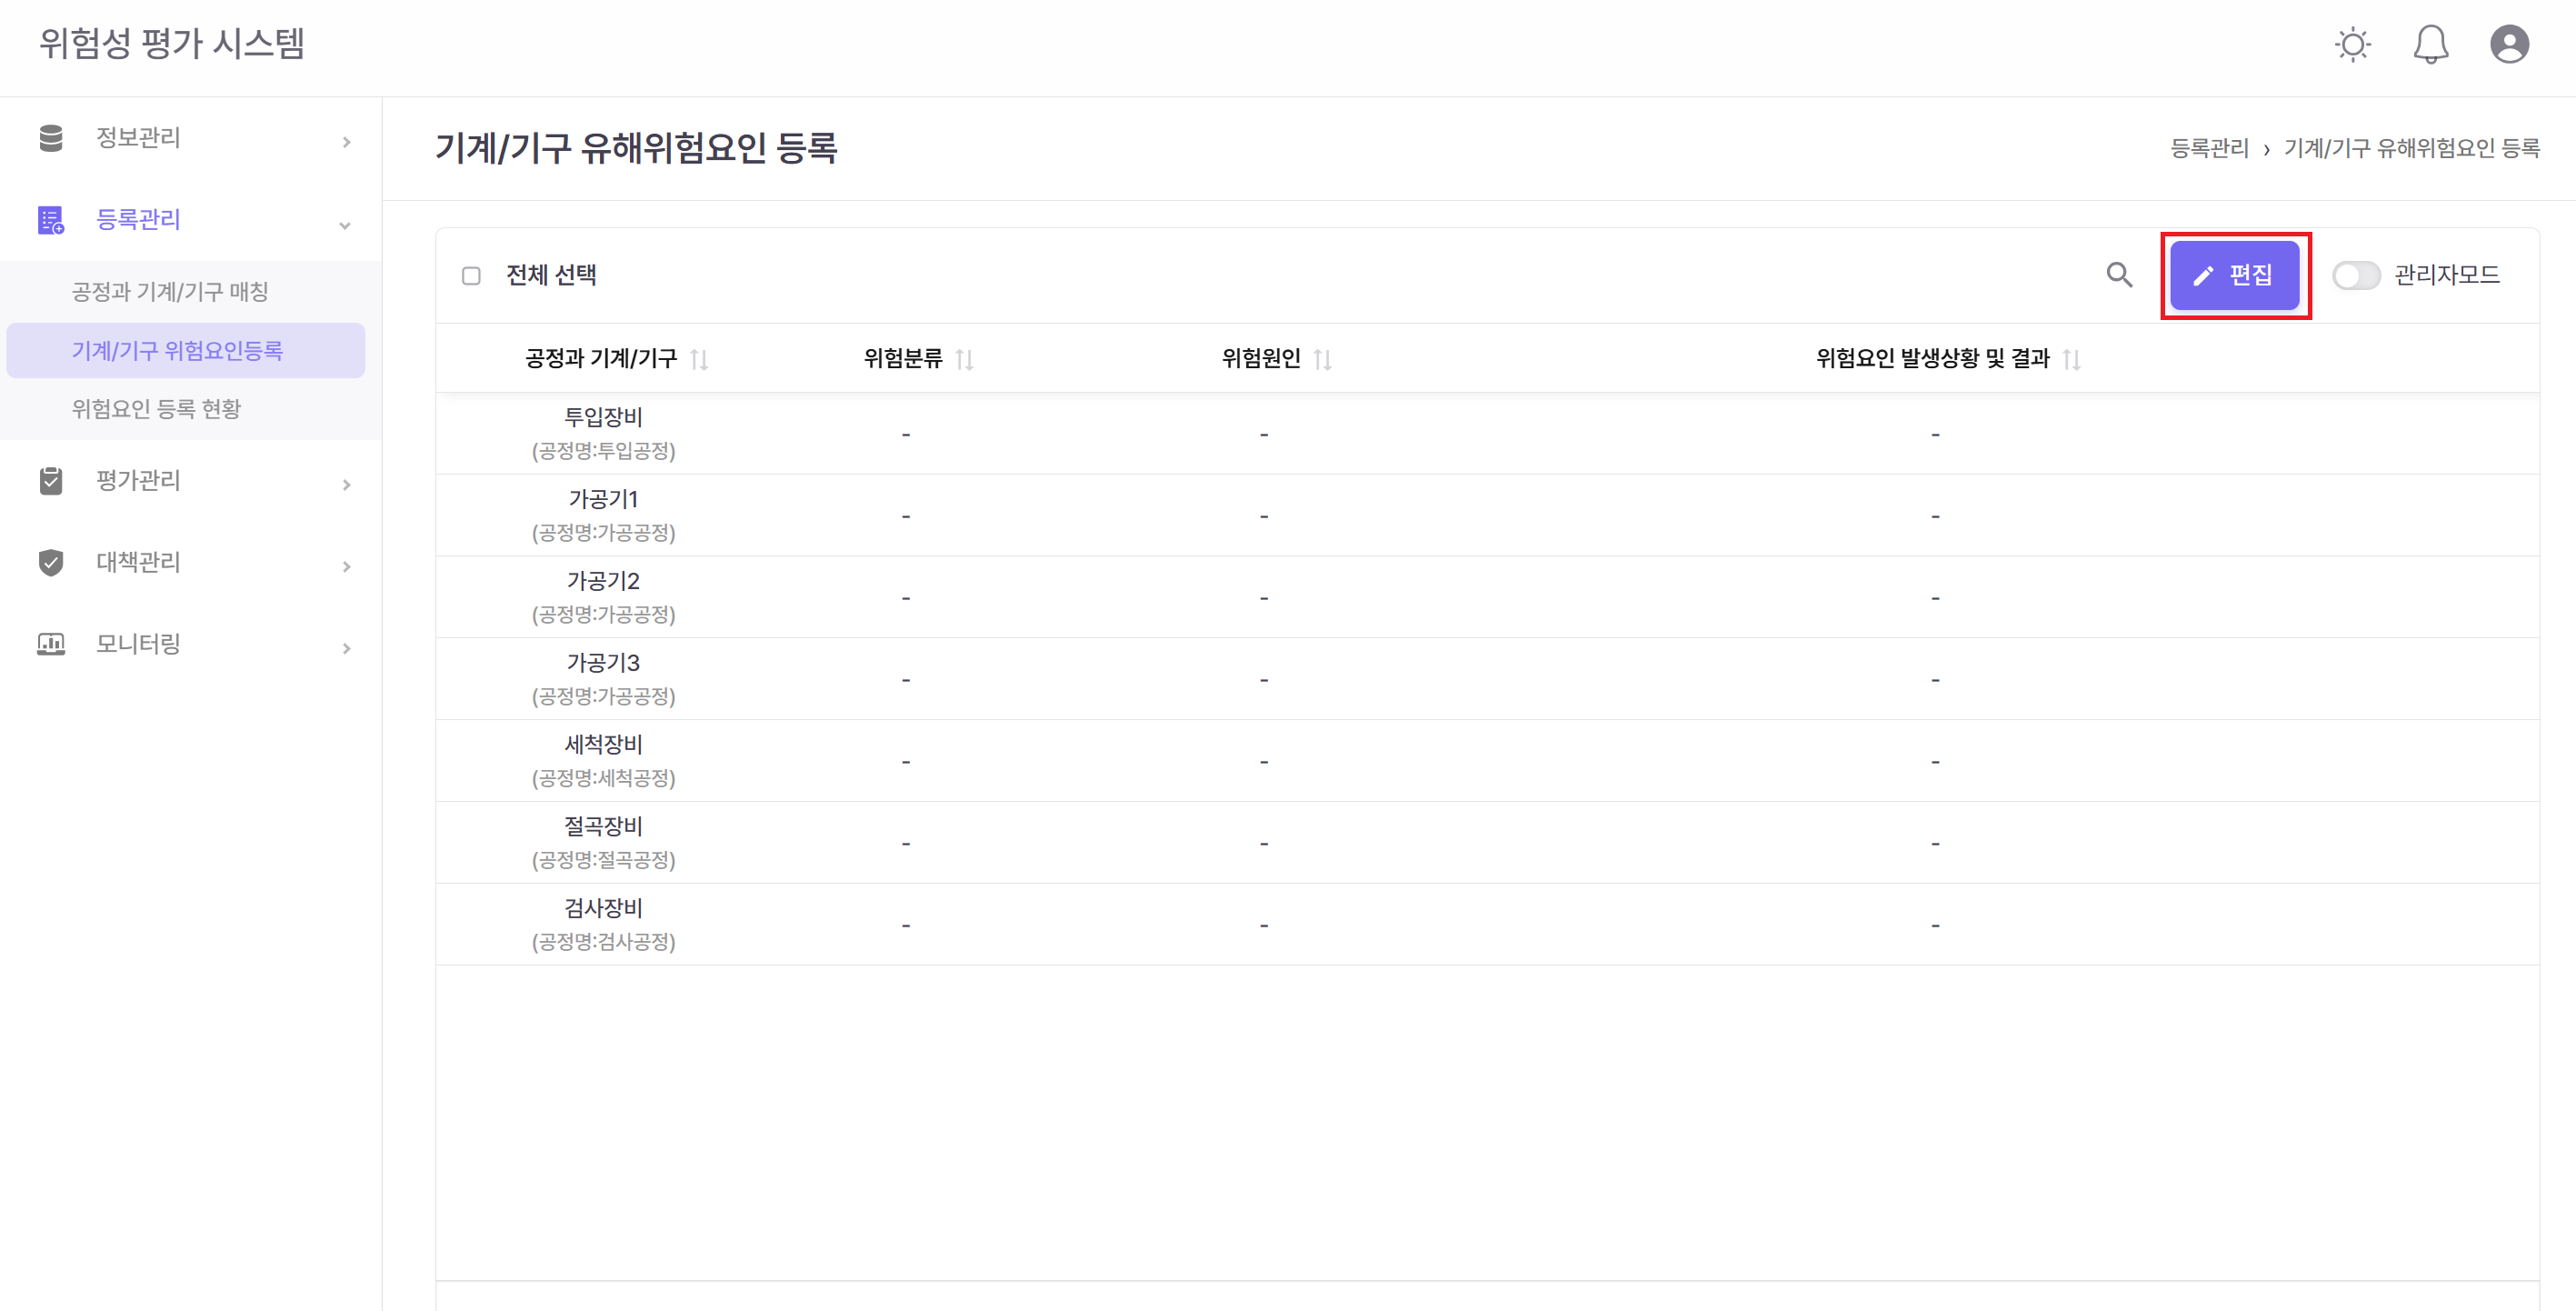Image resolution: width=2576 pixels, height=1311 pixels.
Task: Expand the 모니터링 menu chevron
Action: 347,648
